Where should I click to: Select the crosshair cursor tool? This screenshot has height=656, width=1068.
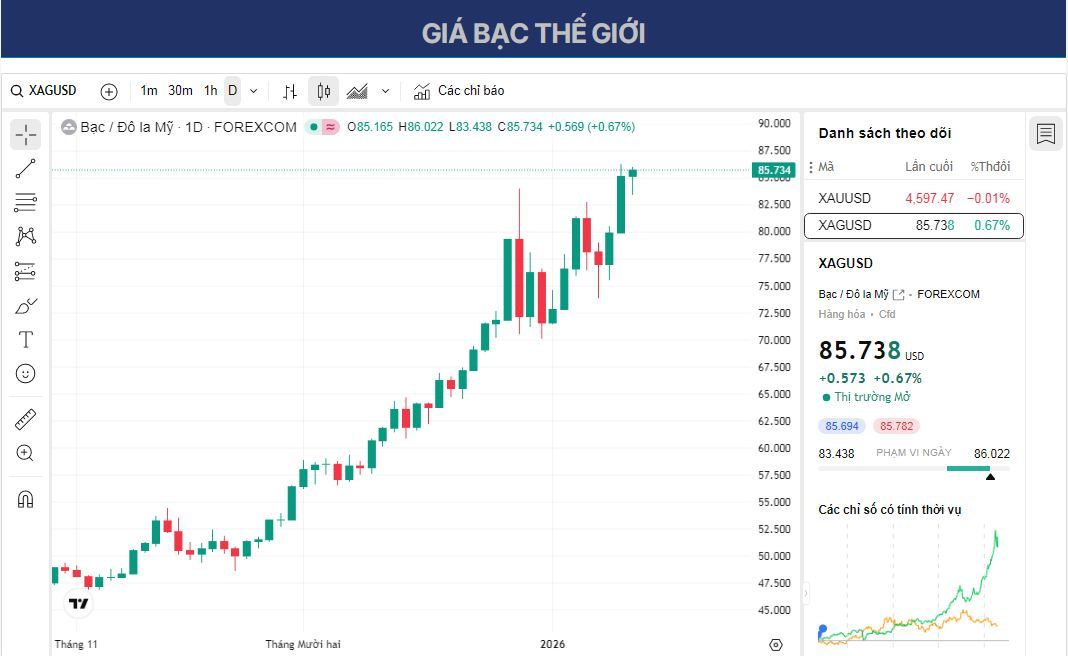25,133
